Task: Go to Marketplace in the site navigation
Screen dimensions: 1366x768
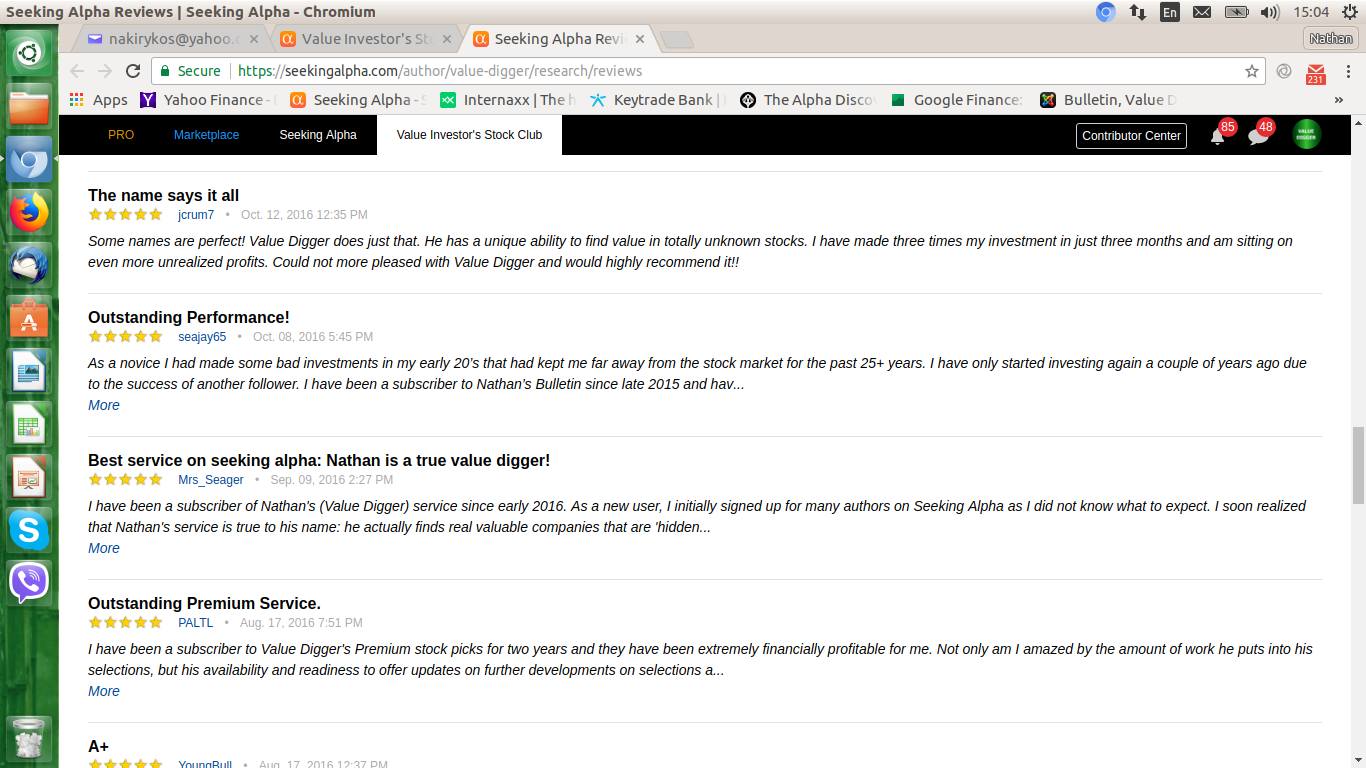Action: click(x=206, y=135)
